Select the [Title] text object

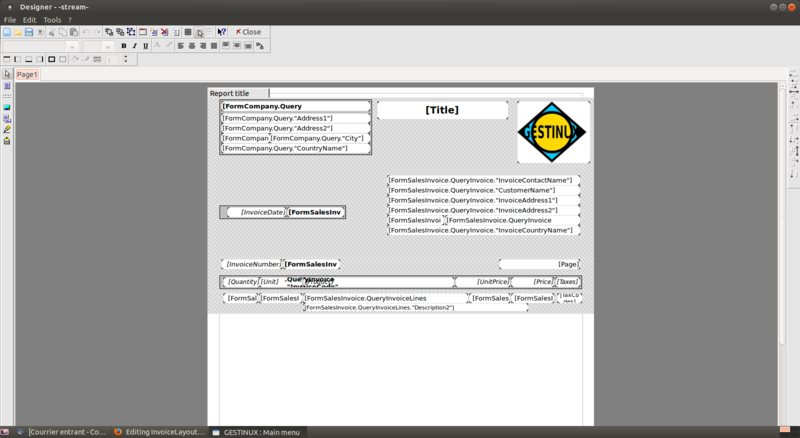442,110
